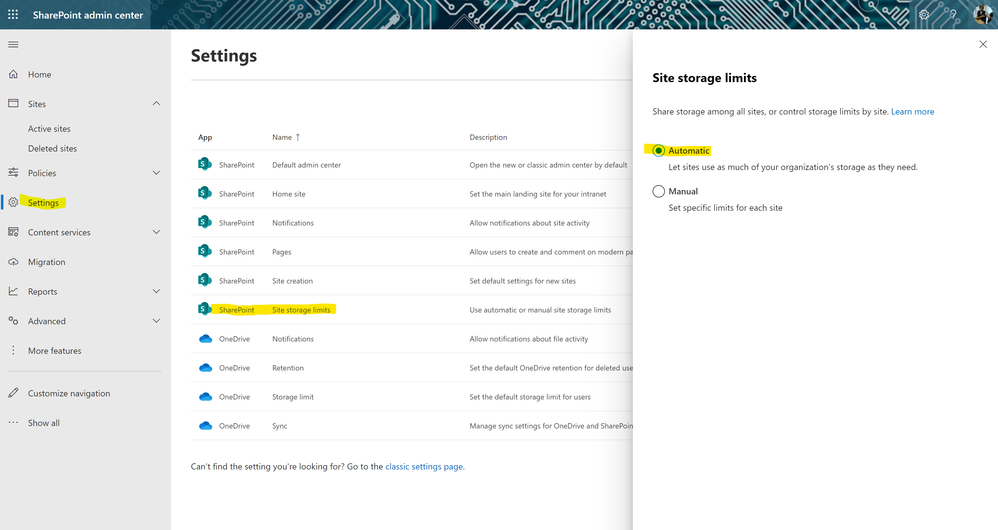Click SharePoint icon in Default admin center row
Image resolution: width=998 pixels, height=530 pixels.
coord(204,164)
